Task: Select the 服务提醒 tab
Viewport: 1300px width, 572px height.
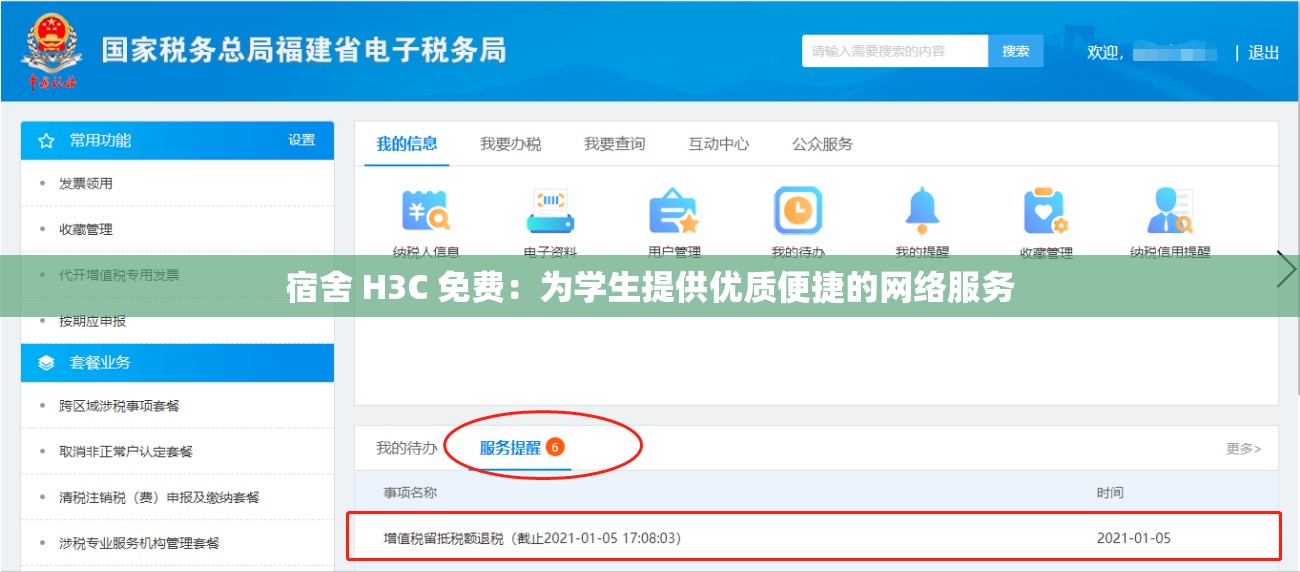Action: [510, 448]
